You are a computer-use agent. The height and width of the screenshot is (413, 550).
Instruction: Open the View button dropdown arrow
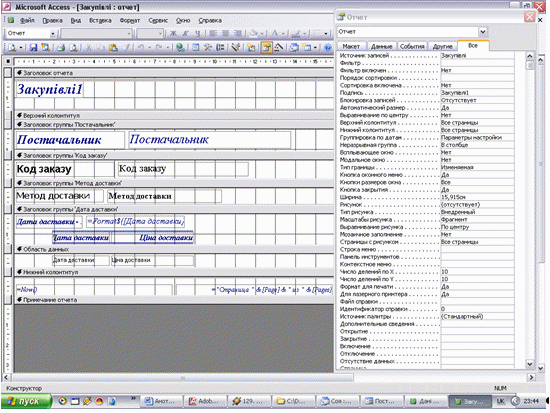(21, 47)
